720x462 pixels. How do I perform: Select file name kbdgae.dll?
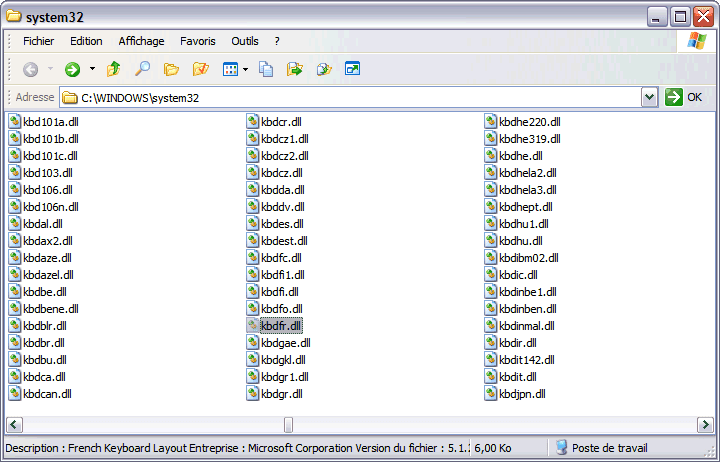pos(286,343)
